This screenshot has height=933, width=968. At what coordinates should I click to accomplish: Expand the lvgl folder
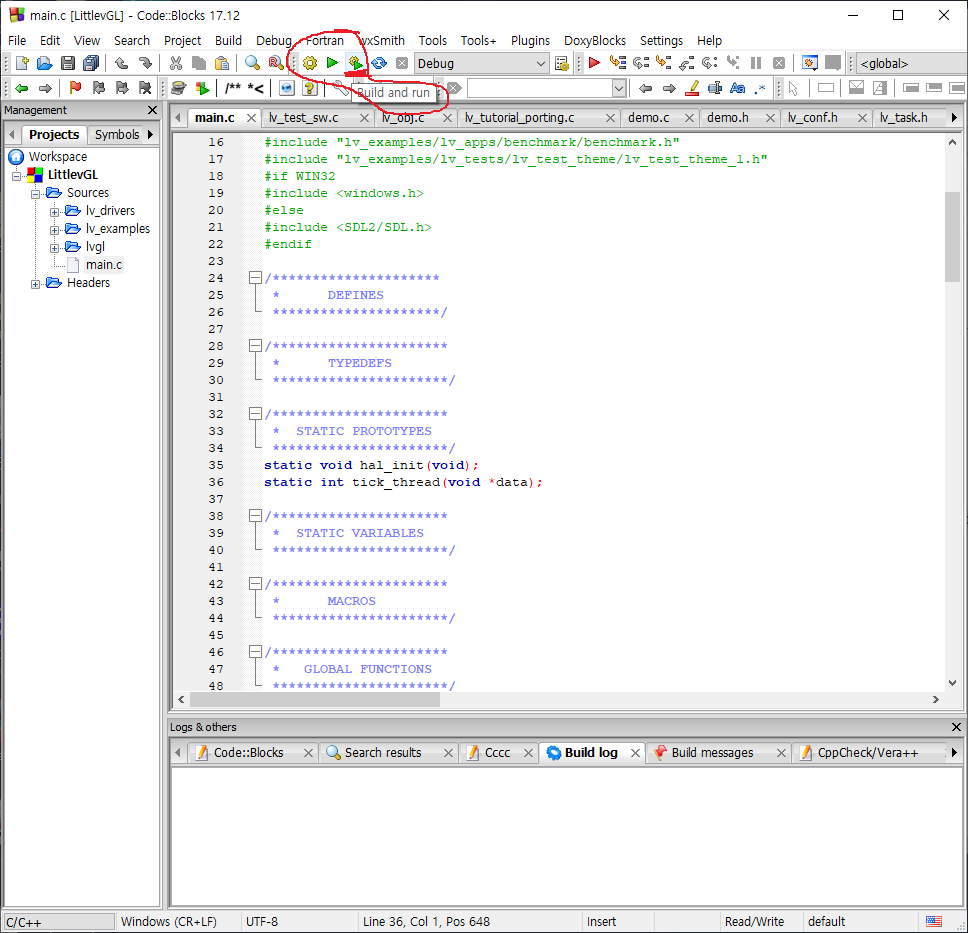[x=54, y=248]
